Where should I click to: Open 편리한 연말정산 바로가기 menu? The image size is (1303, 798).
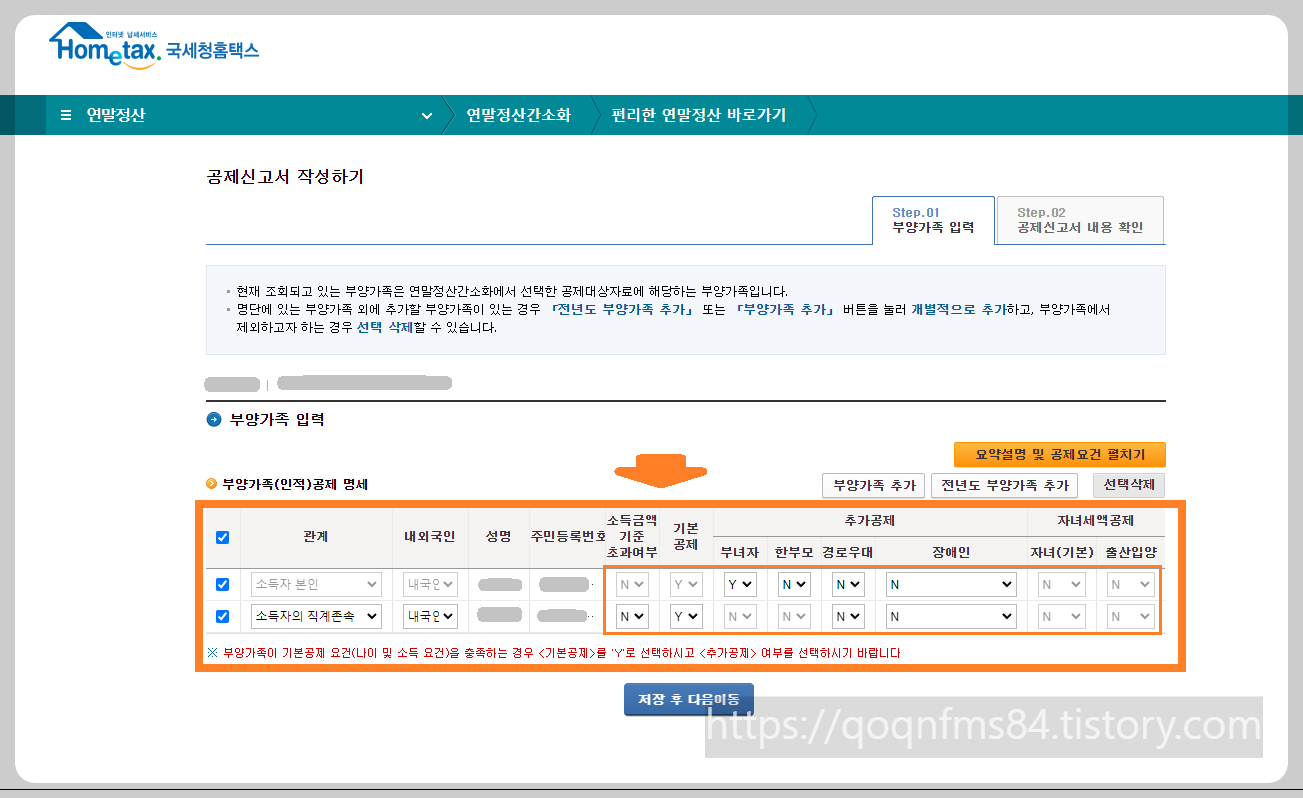pyautogui.click(x=700, y=115)
